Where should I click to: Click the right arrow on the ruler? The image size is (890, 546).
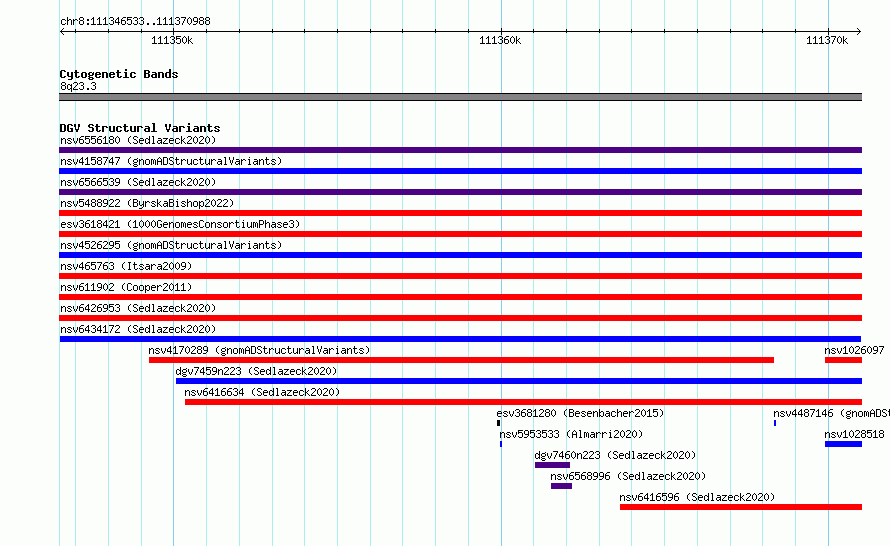(x=859, y=31)
